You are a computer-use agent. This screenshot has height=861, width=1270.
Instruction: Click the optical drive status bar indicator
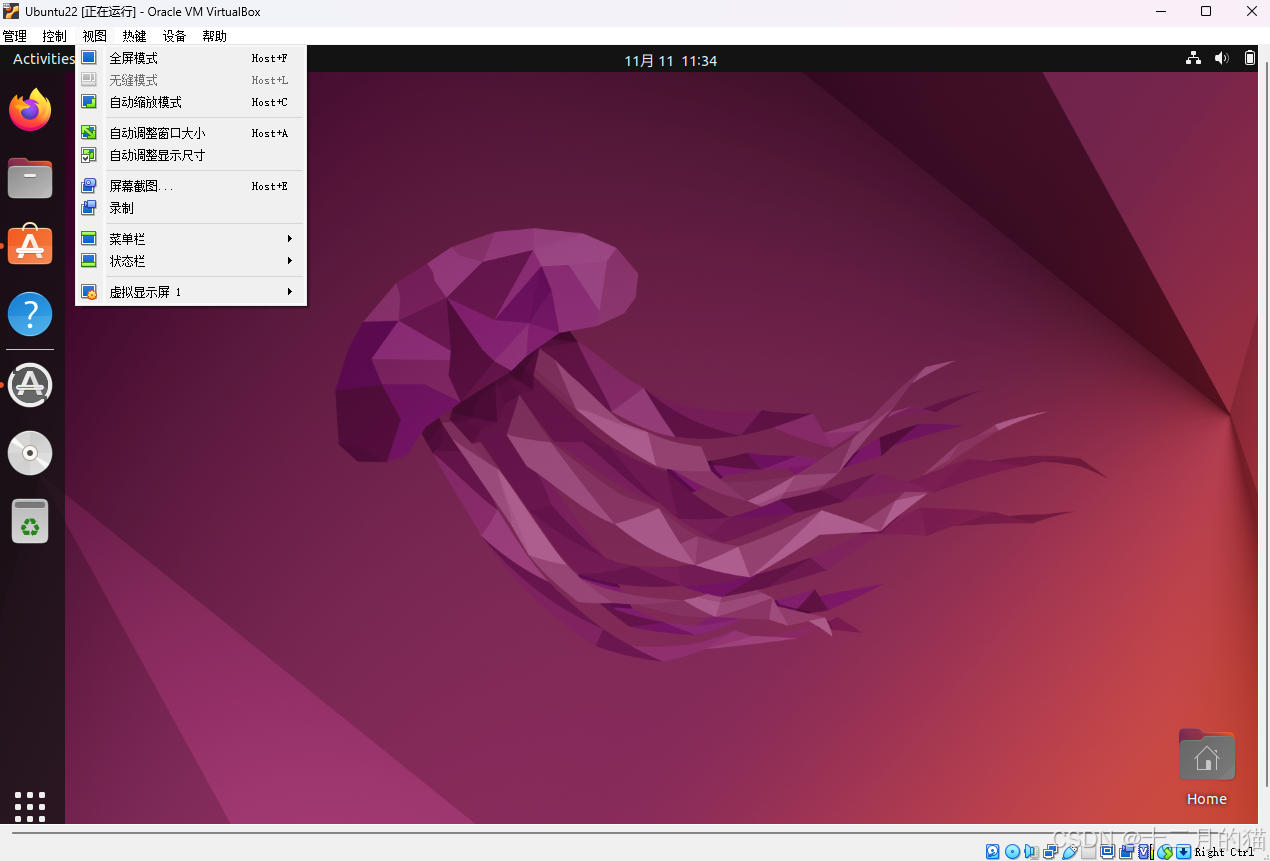point(1012,851)
